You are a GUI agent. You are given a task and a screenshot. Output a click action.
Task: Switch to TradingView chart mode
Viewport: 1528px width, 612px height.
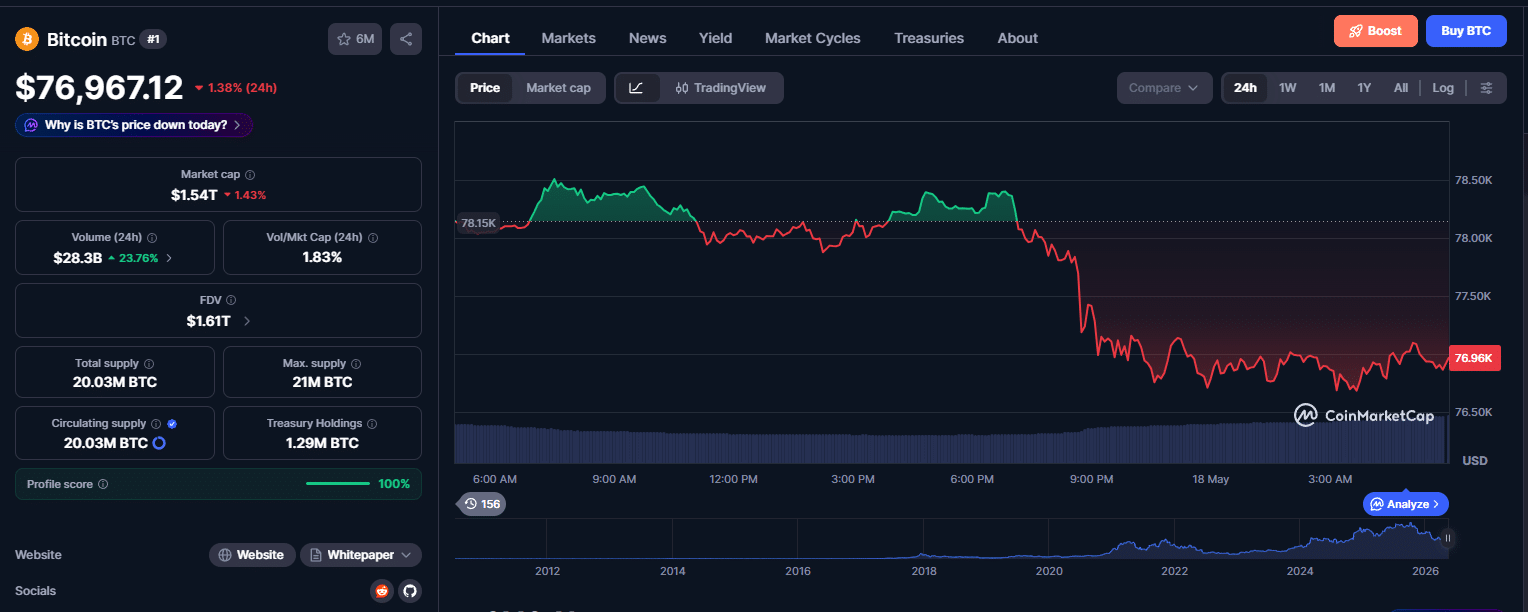pyautogui.click(x=721, y=88)
